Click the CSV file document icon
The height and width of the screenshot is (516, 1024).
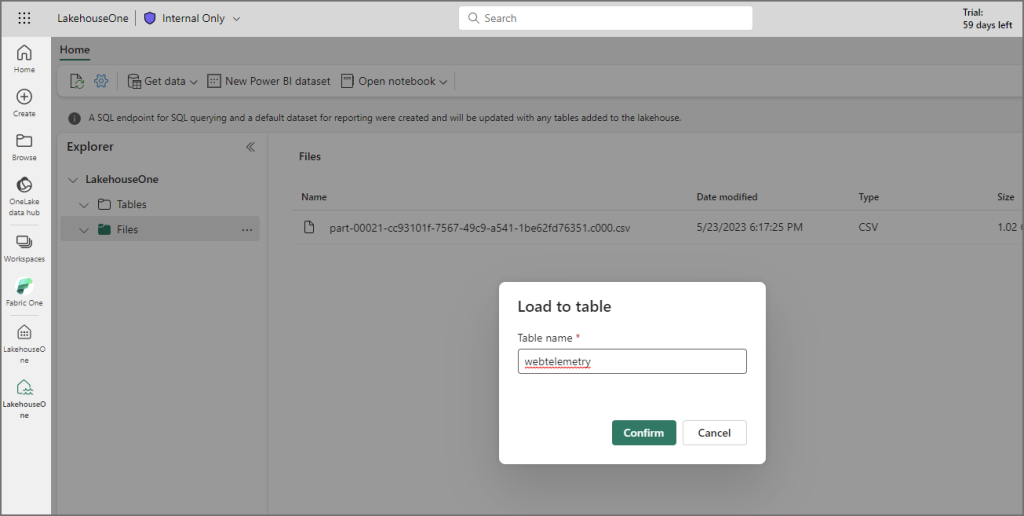(x=310, y=227)
